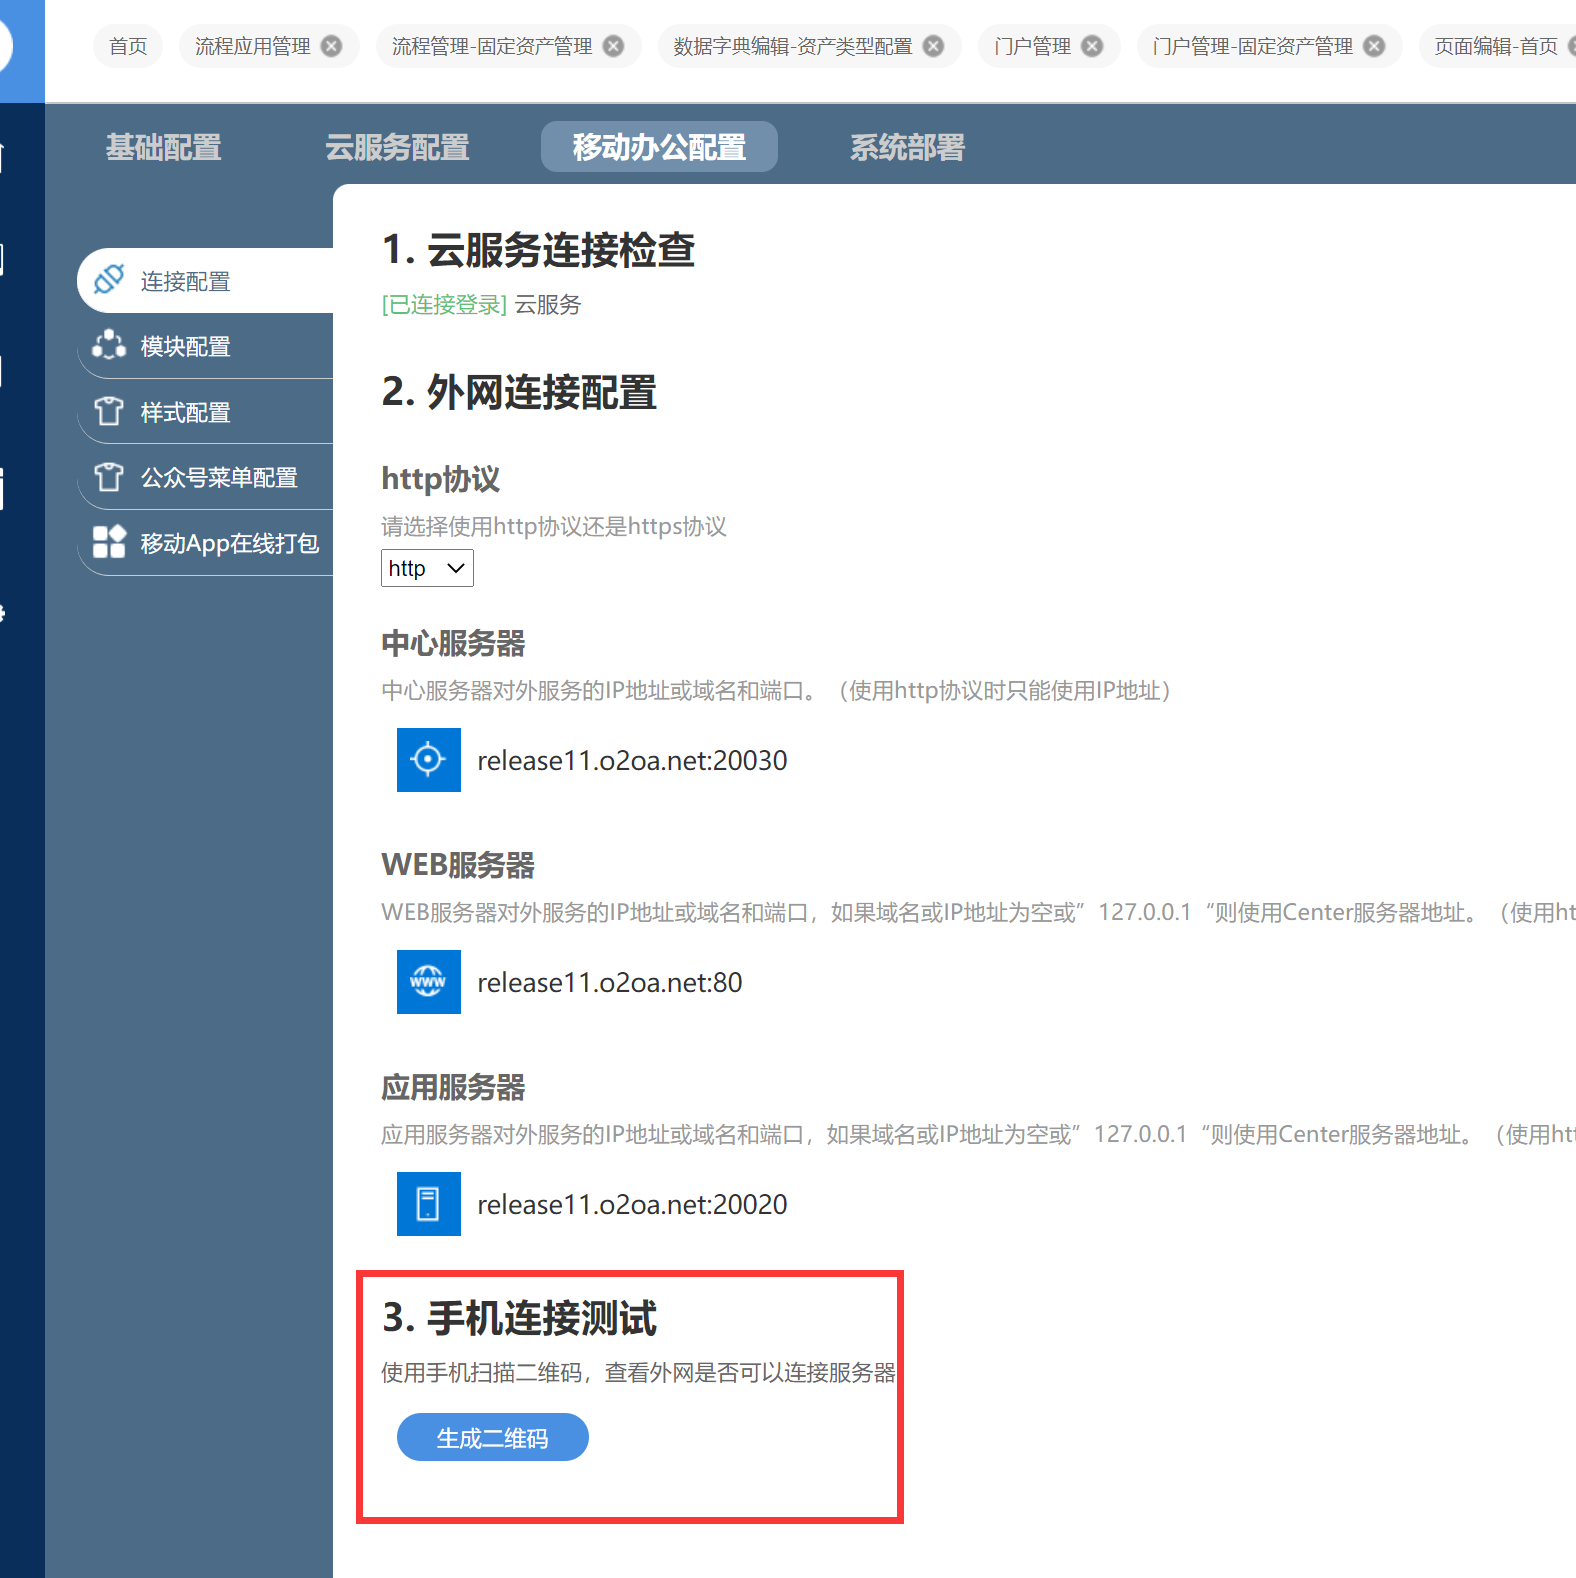The height and width of the screenshot is (1578, 1576).
Task: Switch to the 数据字典编辑-资产类型配置 tab
Action: coord(793,46)
